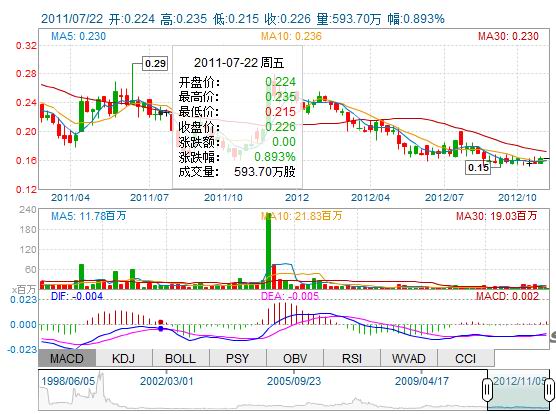This screenshot has height=414, width=556.
Task: Open the WVAD indicator tab
Action: coord(409,358)
